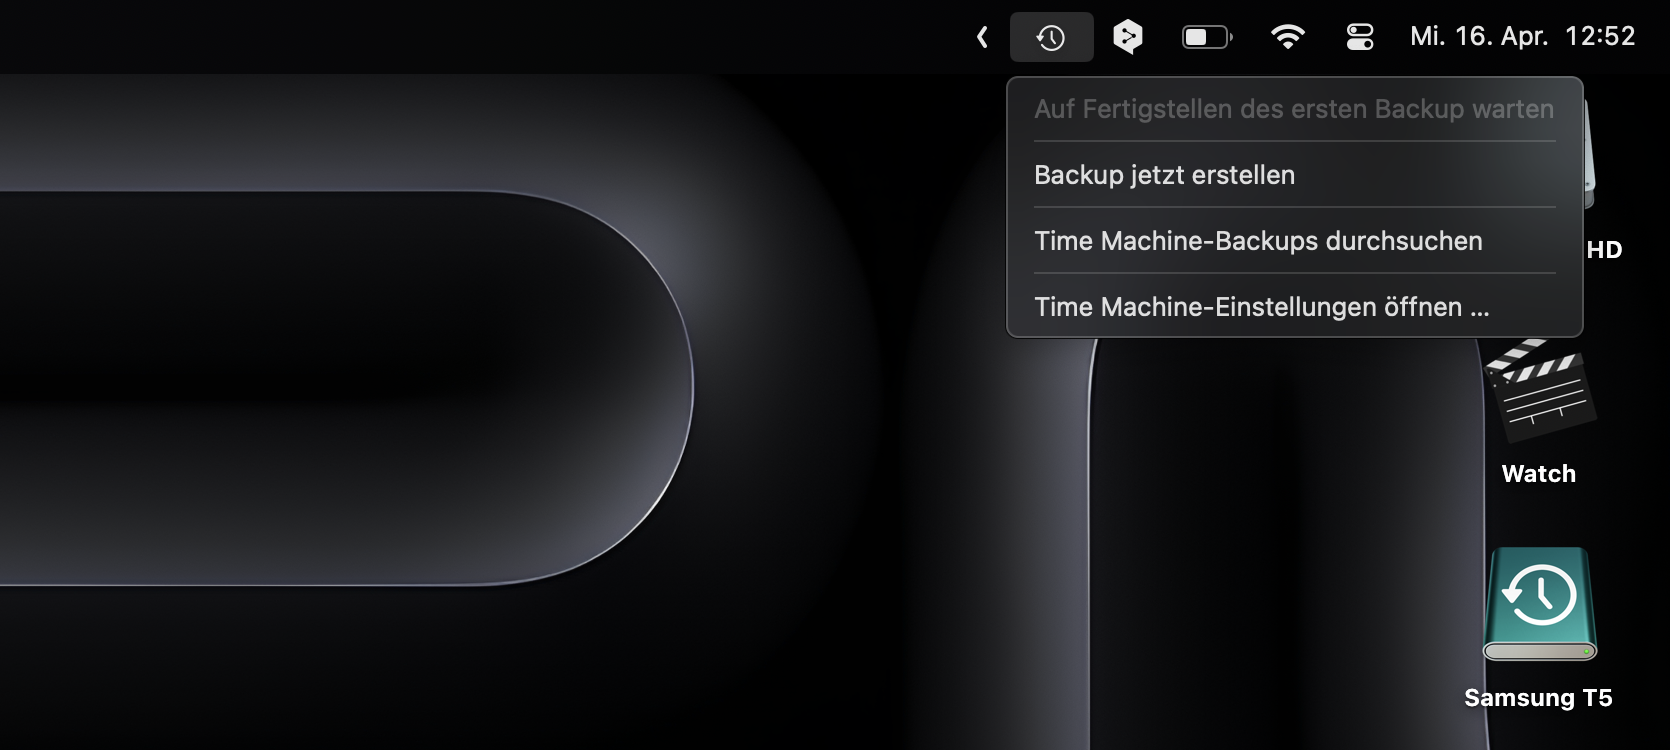Open the Time Machine menu bar icon
The width and height of the screenshot is (1670, 750).
(1051, 38)
